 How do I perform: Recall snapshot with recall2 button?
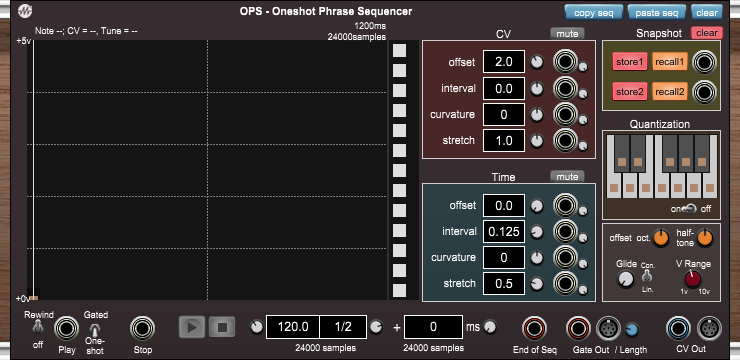pyautogui.click(x=670, y=92)
